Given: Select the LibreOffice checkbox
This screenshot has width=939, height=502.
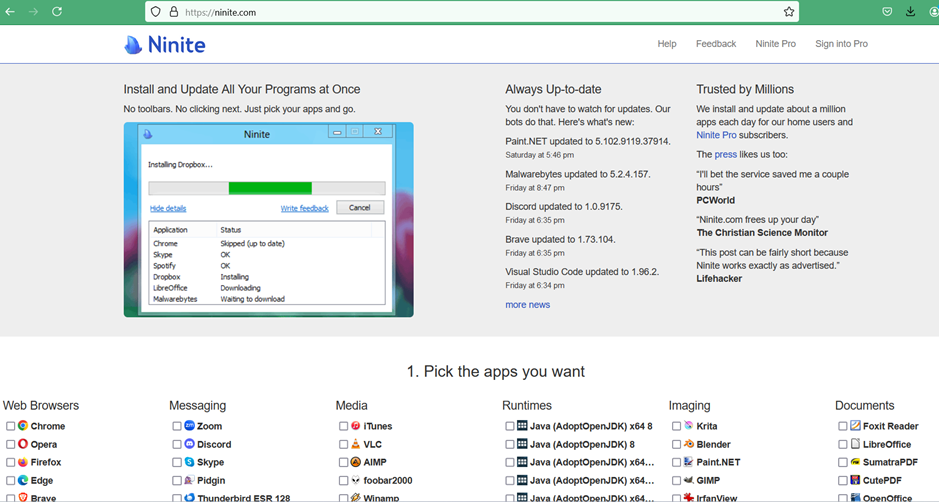Looking at the screenshot, I should pos(843,445).
